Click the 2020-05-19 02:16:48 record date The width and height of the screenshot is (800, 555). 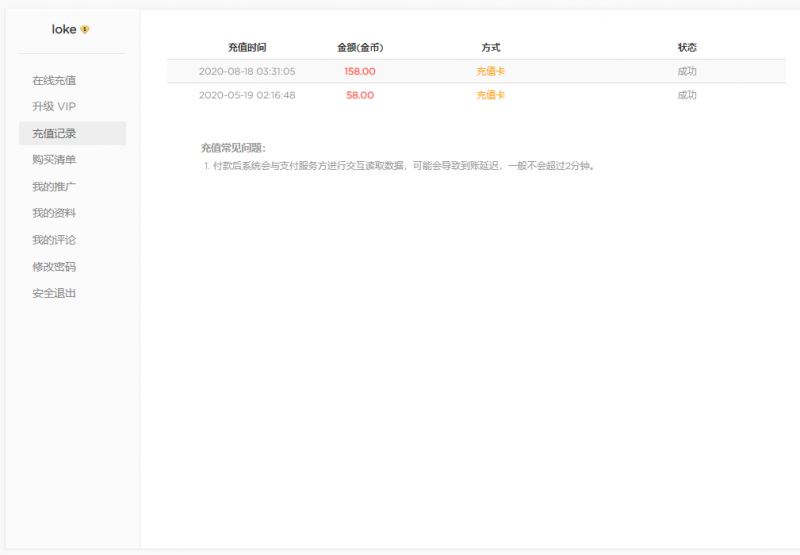coord(247,95)
